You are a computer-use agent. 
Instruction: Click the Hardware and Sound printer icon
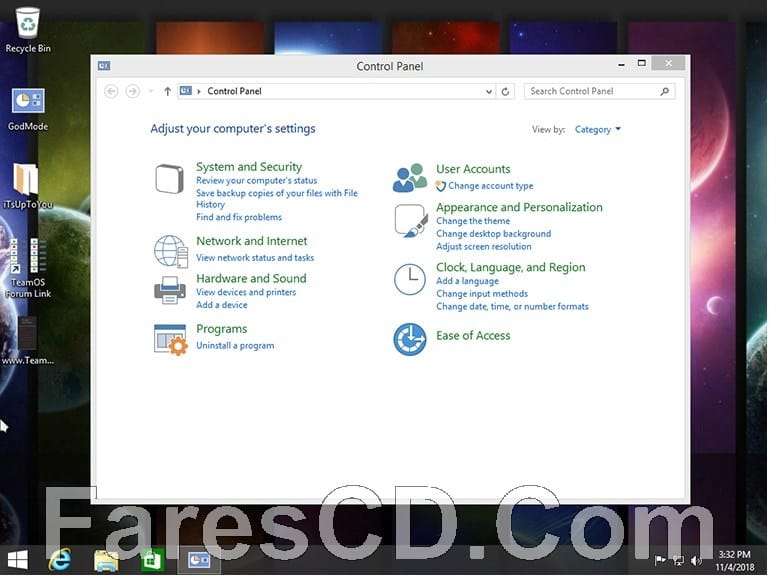[x=170, y=290]
